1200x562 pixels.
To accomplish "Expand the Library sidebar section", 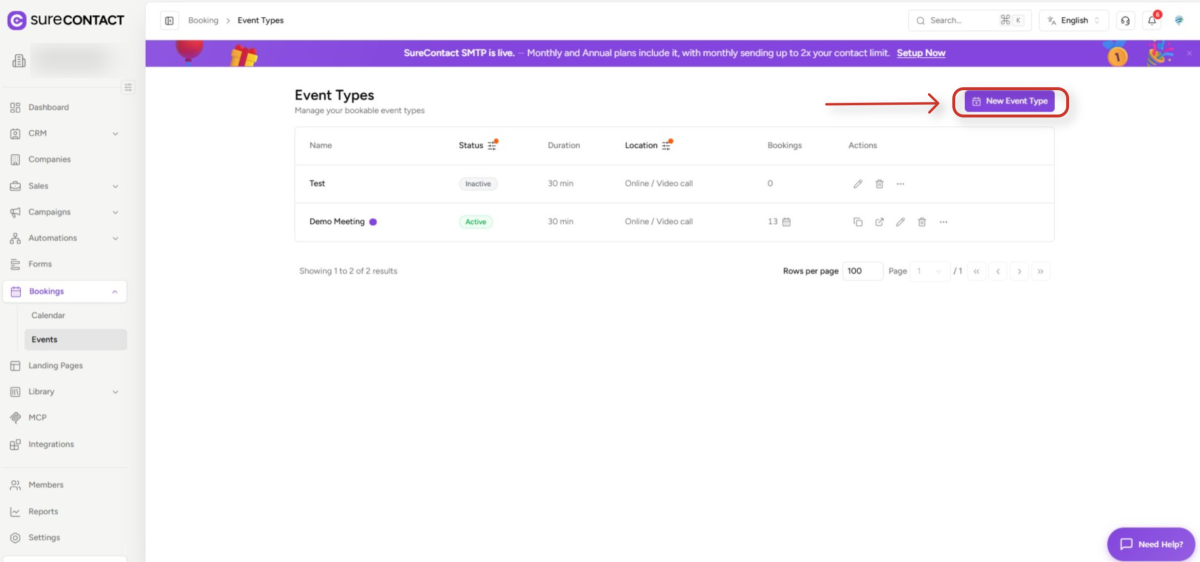I will (65, 392).
